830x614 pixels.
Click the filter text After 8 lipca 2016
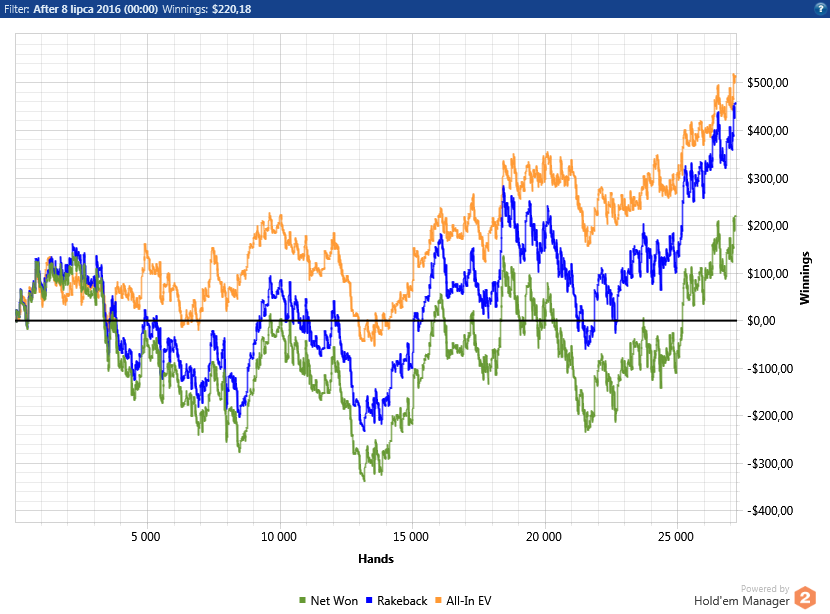(x=95, y=9)
